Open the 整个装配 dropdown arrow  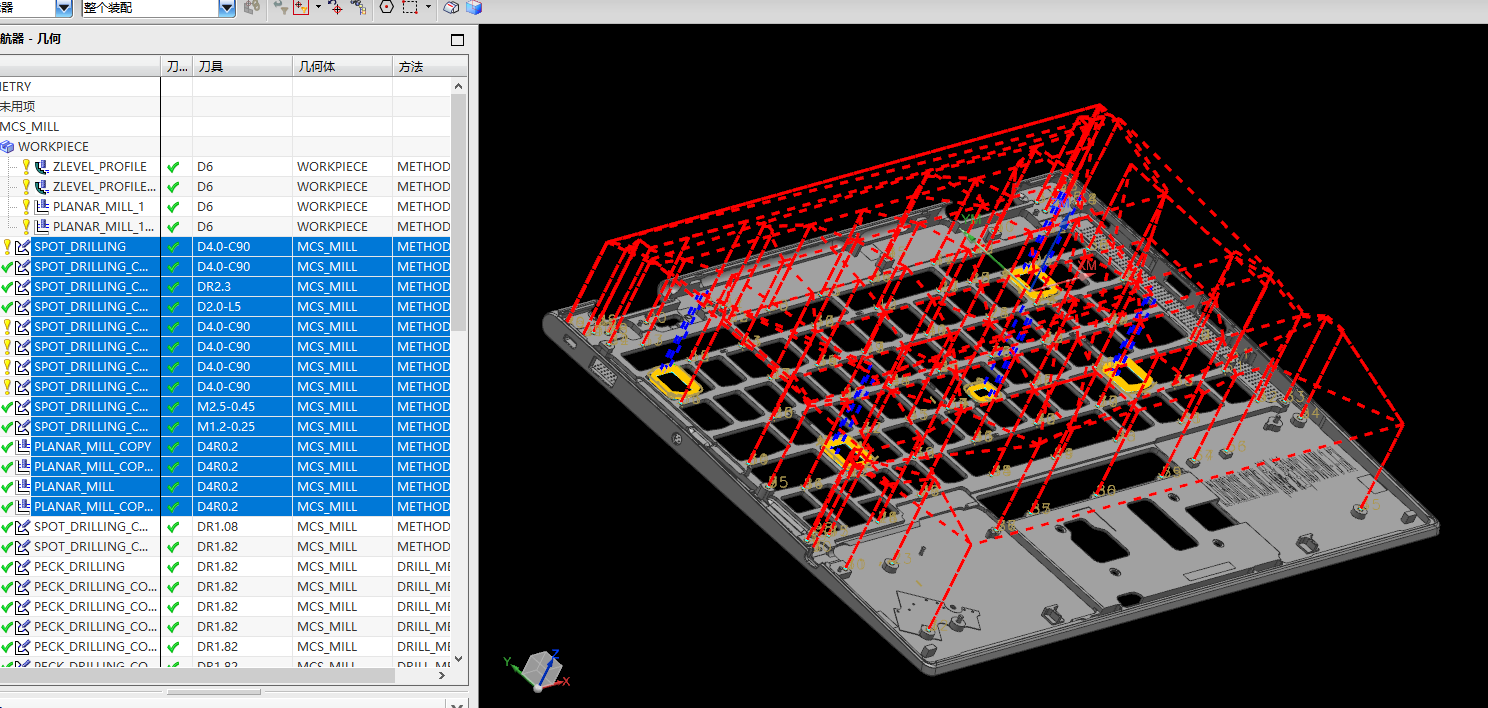[x=227, y=8]
